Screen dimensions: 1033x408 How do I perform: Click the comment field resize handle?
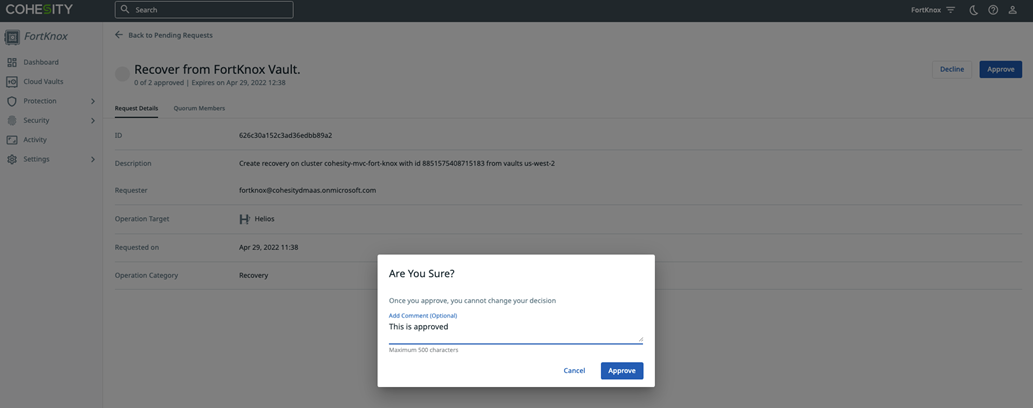640,339
